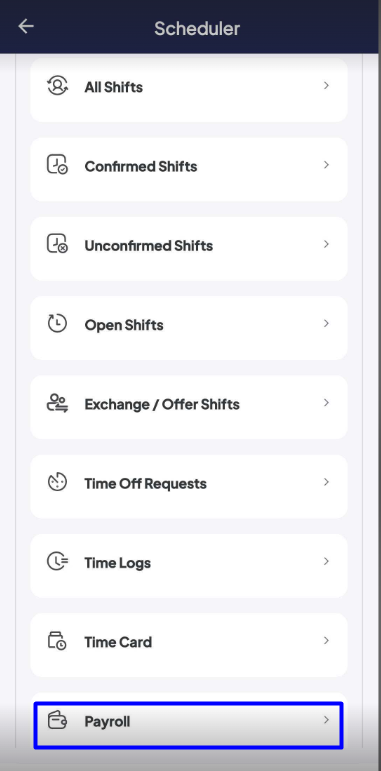Click the Unconfirmed Shifts icon
Image resolution: width=381 pixels, height=771 pixels.
tap(58, 245)
